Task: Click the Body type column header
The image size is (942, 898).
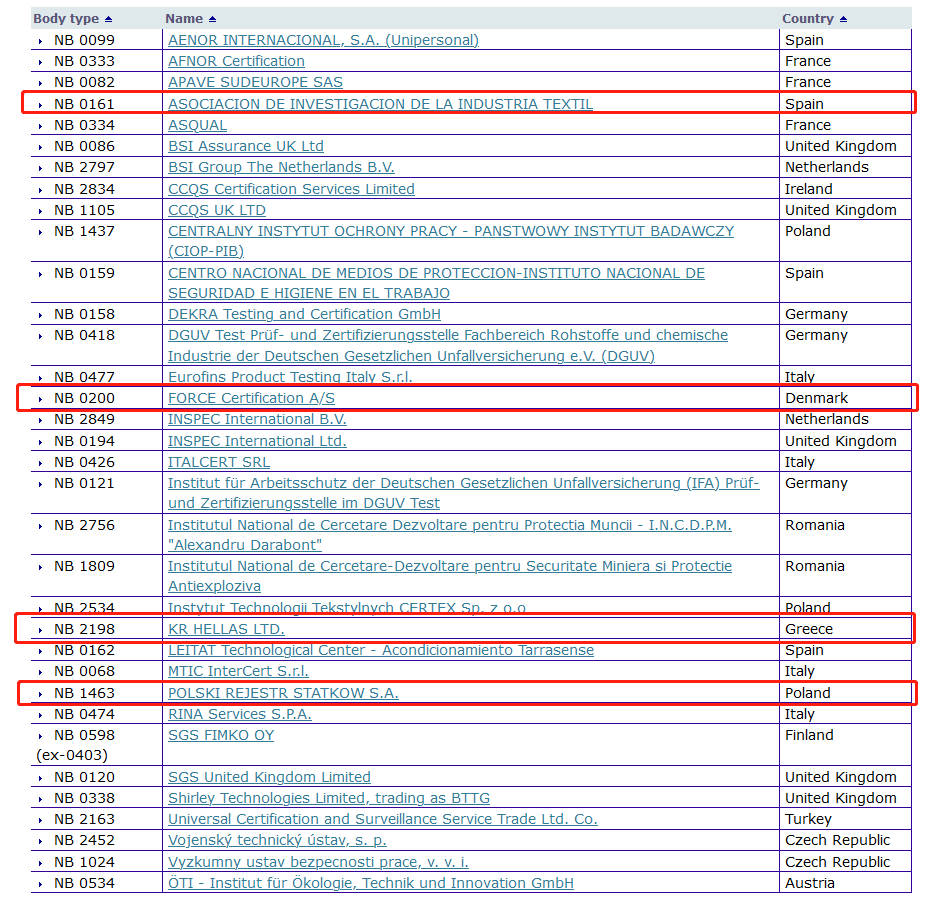Action: tap(66, 19)
